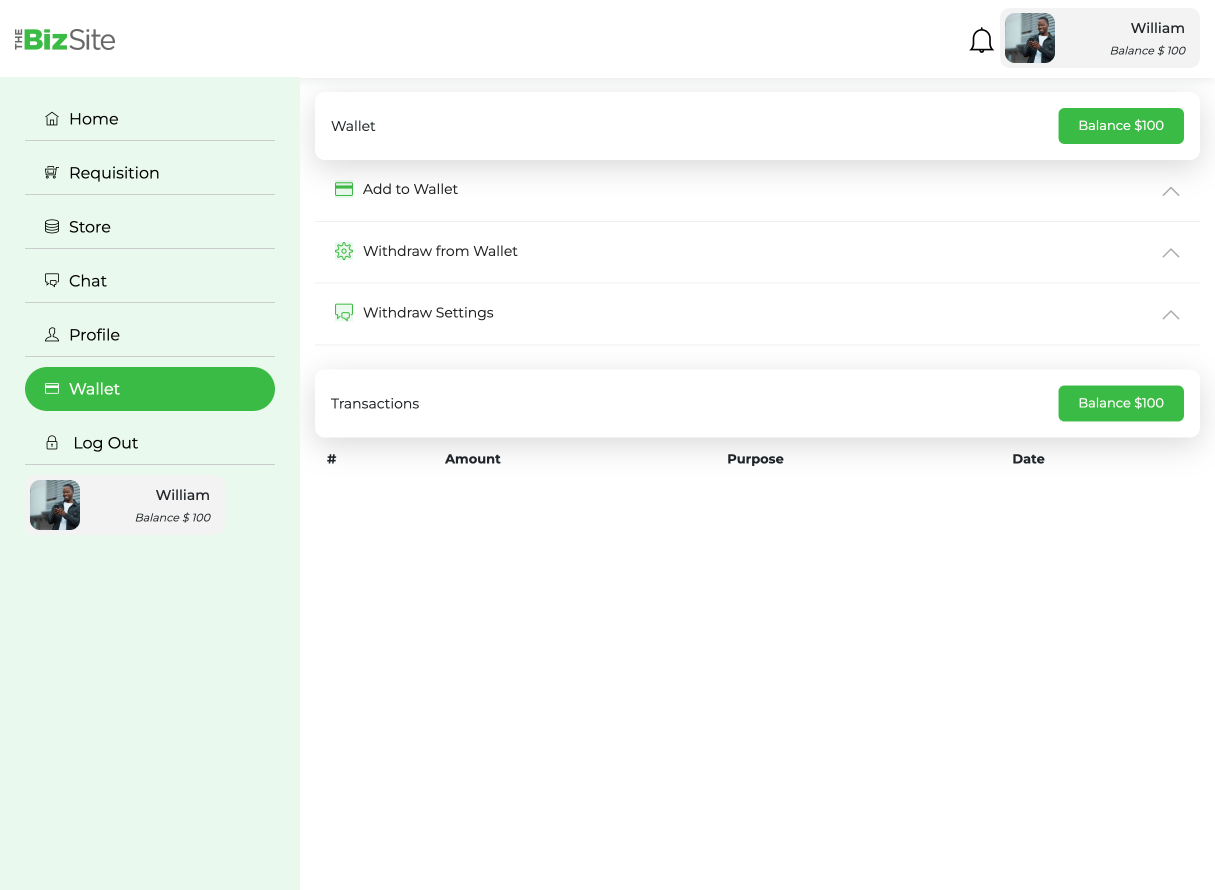Click the Log Out padlock icon
This screenshot has width=1215, height=890.
(x=52, y=443)
